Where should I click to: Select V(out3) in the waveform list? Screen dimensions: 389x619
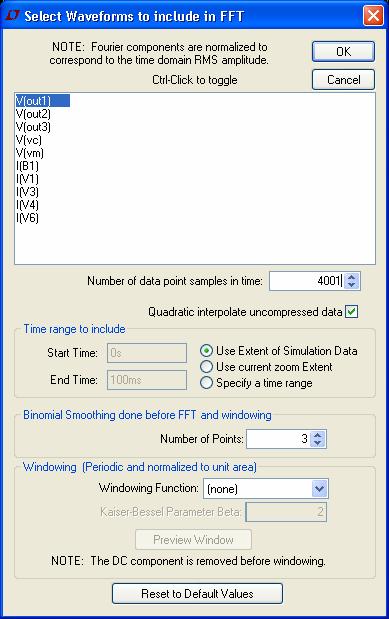click(33, 127)
